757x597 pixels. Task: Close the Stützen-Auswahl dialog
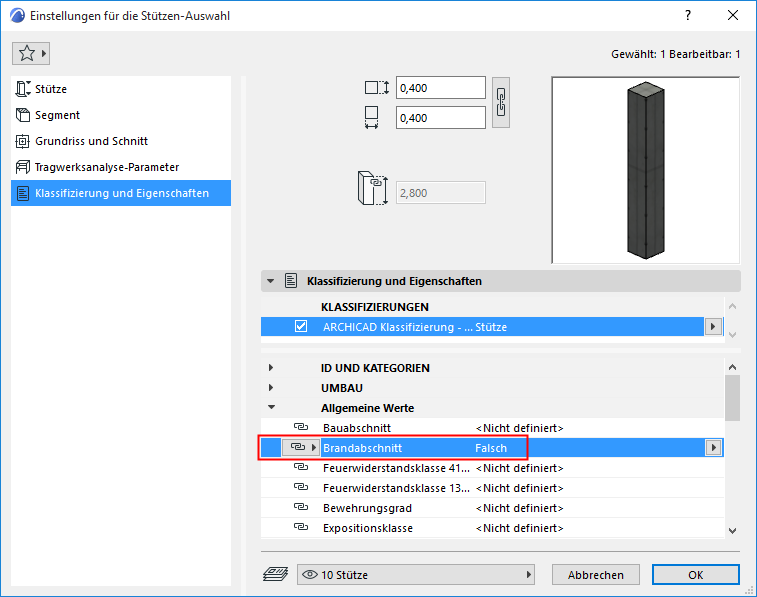(733, 15)
